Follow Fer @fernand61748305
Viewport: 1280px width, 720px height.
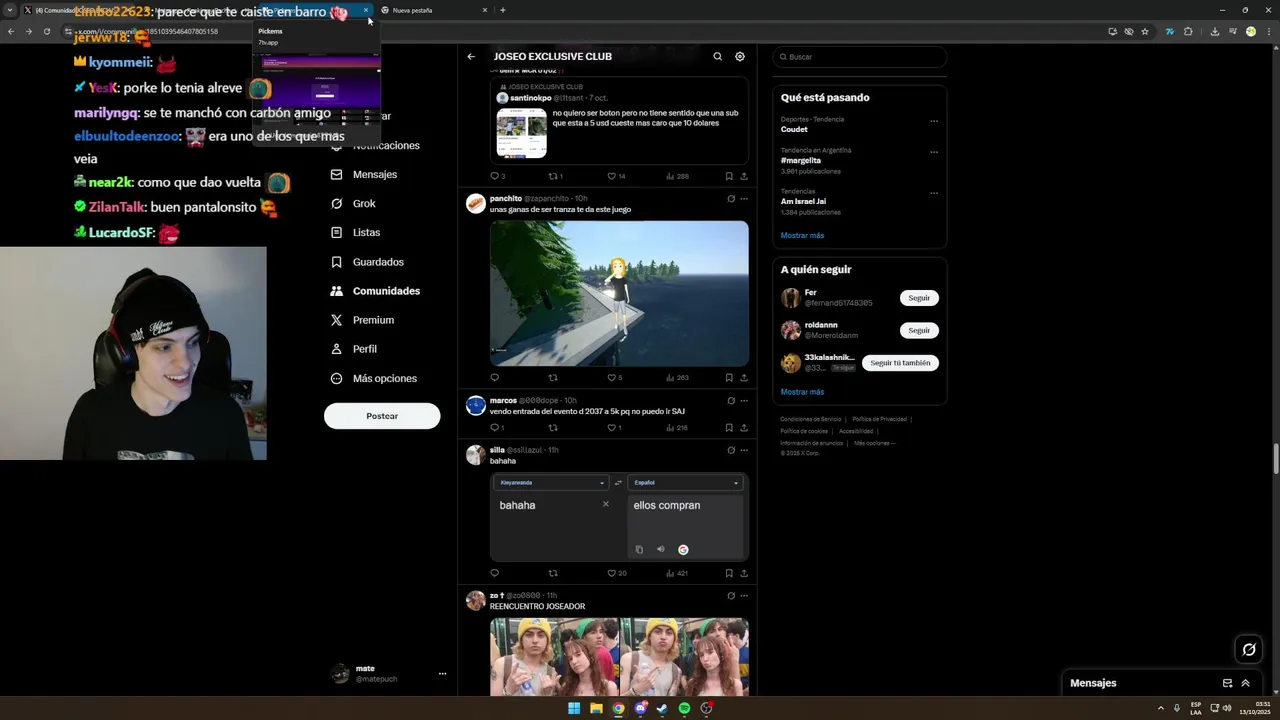919,298
